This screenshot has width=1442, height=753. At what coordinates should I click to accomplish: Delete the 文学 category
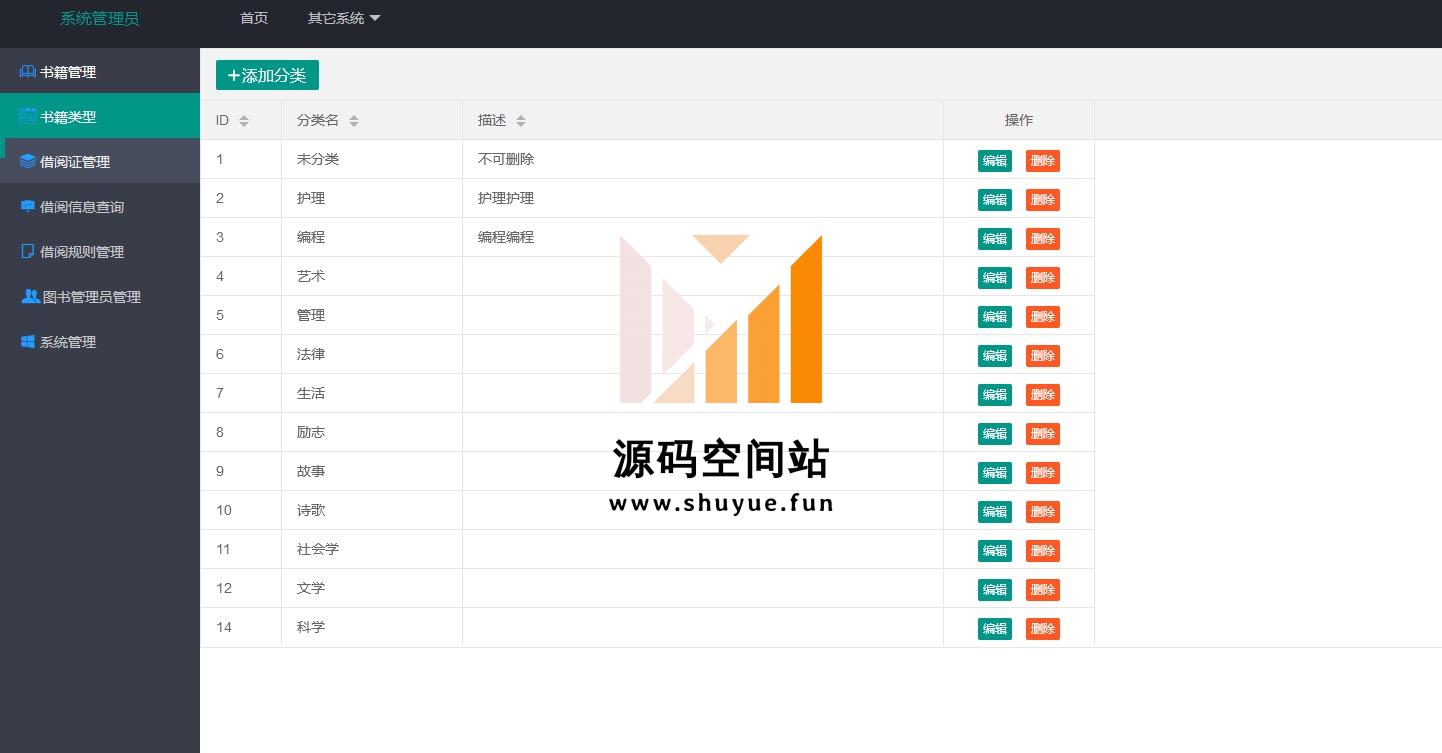1043,590
